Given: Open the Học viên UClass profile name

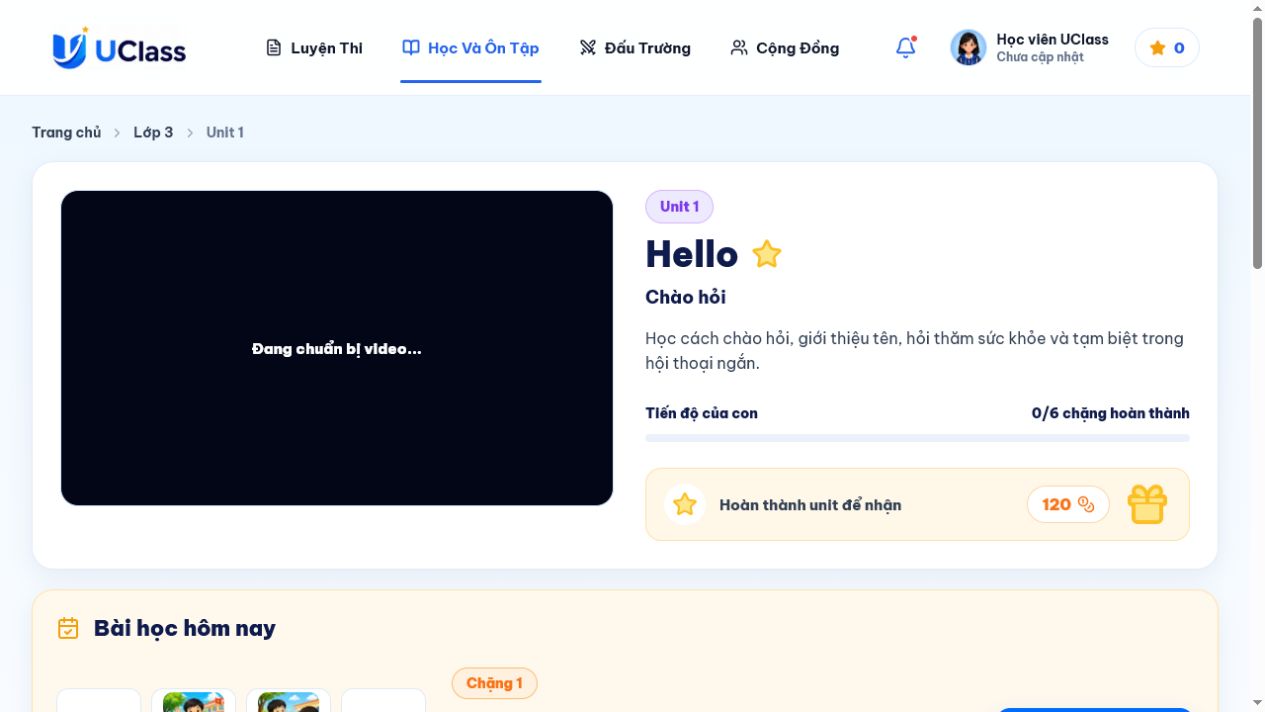Looking at the screenshot, I should pos(1052,39).
